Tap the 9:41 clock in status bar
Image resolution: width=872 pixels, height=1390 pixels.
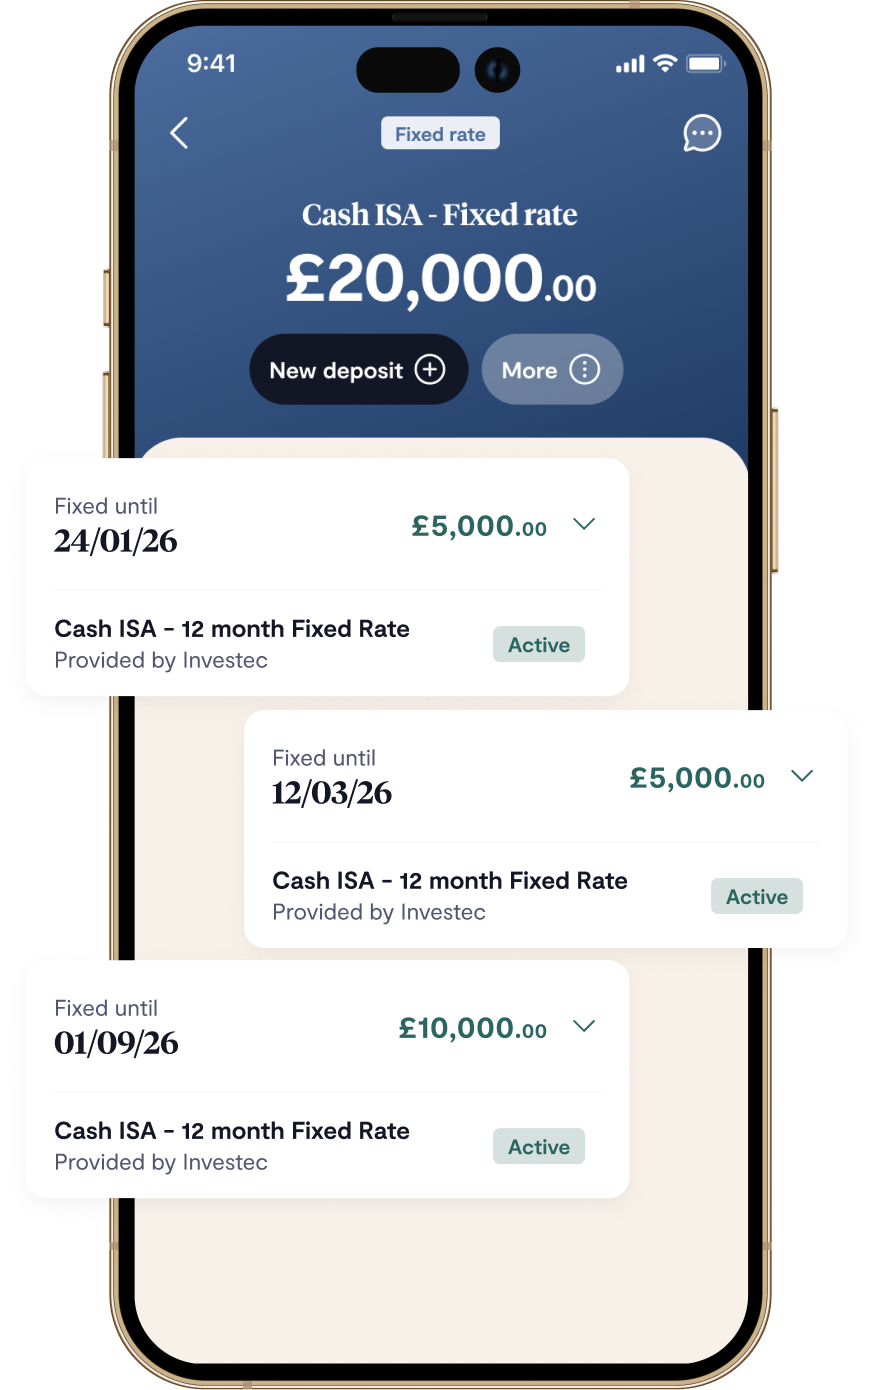212,64
